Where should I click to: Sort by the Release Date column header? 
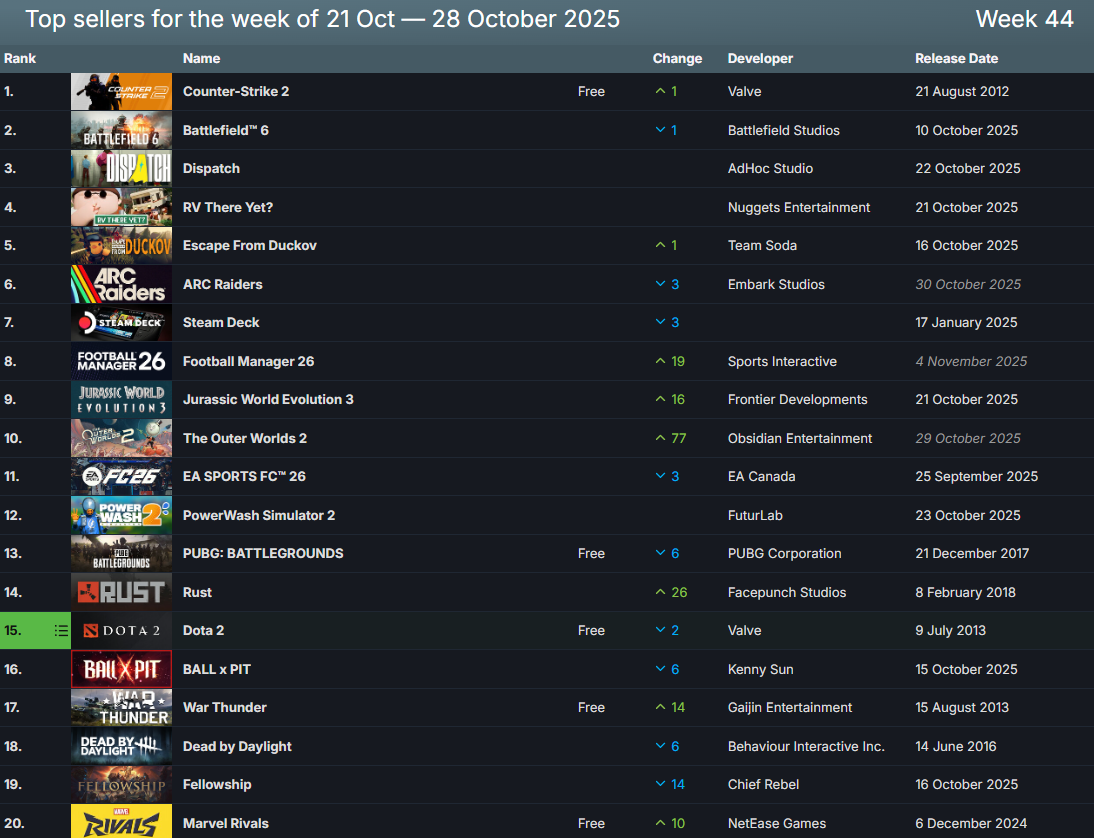956,58
